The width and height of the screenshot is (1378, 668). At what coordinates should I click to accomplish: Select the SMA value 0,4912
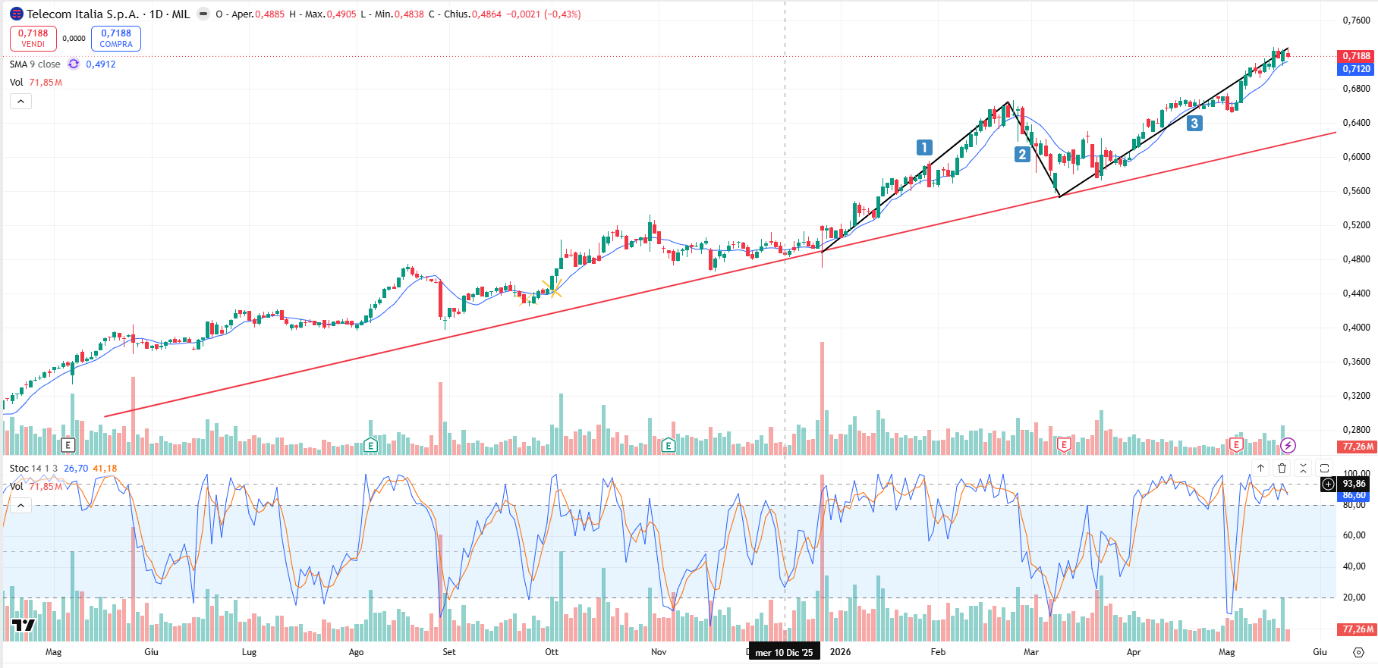[101, 64]
